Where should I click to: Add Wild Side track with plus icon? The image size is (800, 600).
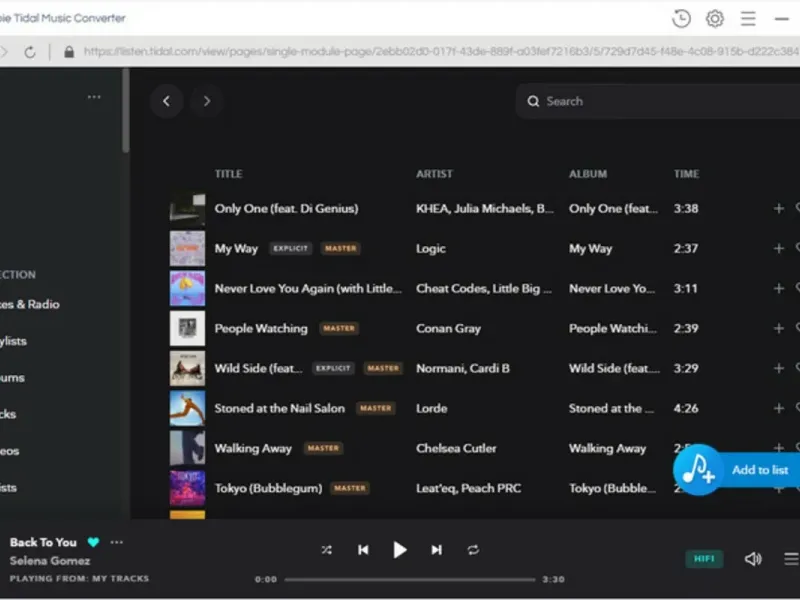coord(779,368)
